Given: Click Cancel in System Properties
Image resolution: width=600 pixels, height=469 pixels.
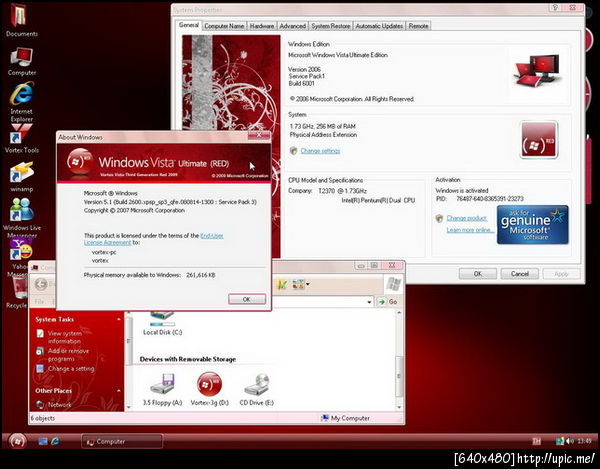Looking at the screenshot, I should pos(520,274).
